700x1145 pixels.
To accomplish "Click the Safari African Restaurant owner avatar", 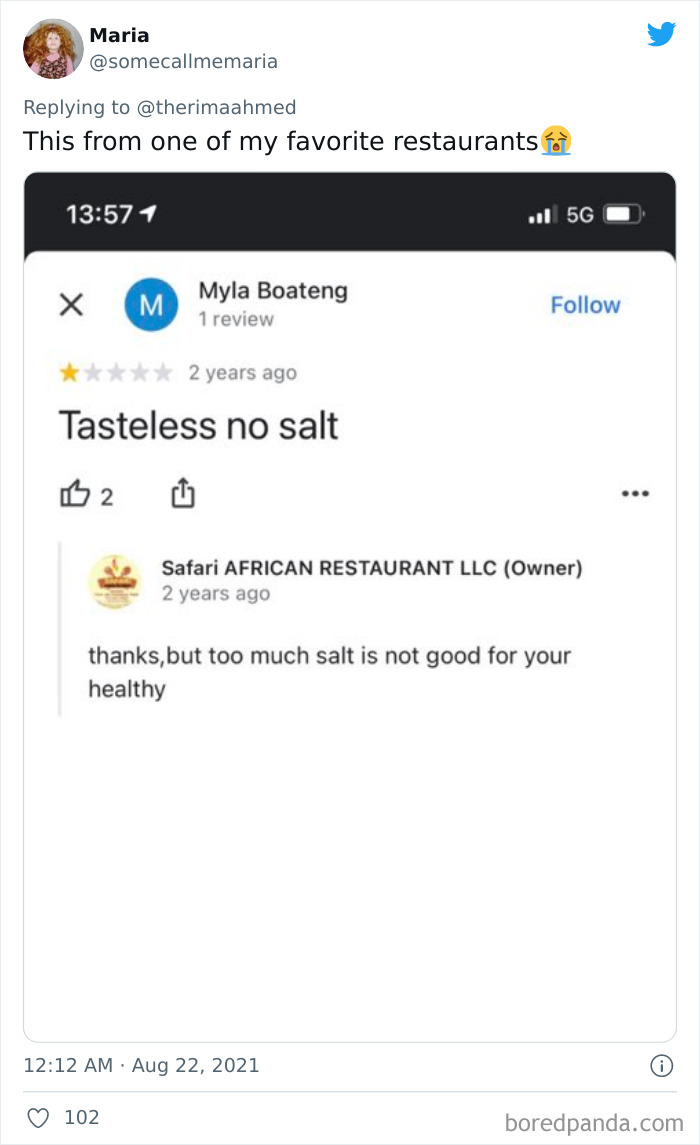I will point(115,581).
